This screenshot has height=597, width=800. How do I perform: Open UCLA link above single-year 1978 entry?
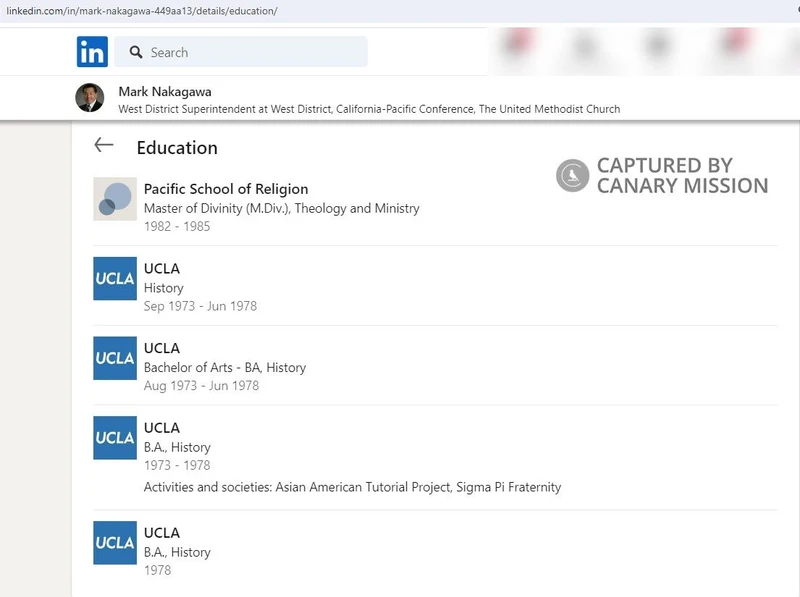coord(162,533)
